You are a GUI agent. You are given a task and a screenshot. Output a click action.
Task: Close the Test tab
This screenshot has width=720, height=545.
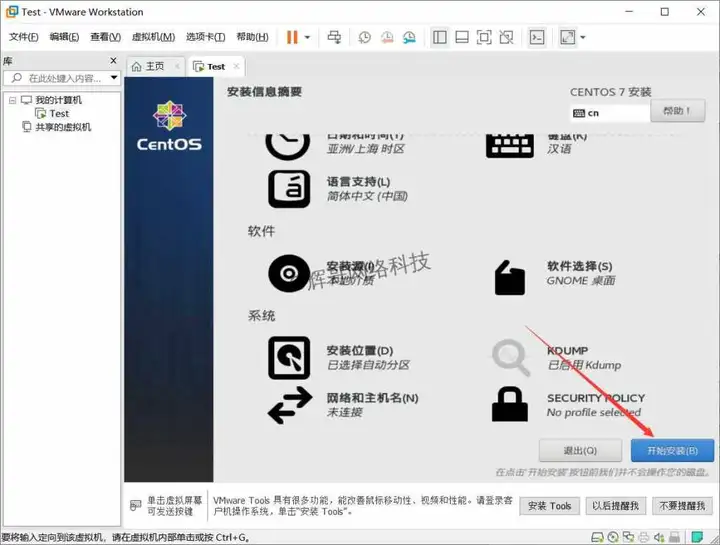pyautogui.click(x=236, y=66)
